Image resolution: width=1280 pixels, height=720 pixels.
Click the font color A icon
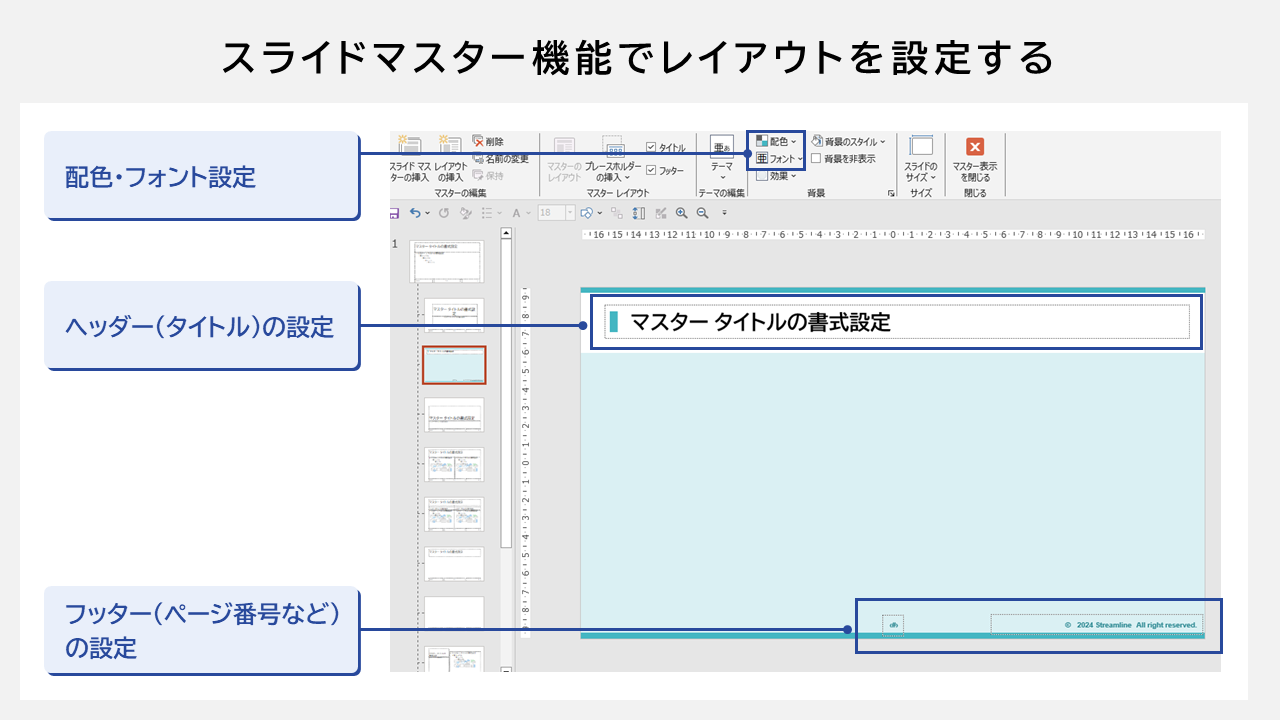[x=517, y=213]
